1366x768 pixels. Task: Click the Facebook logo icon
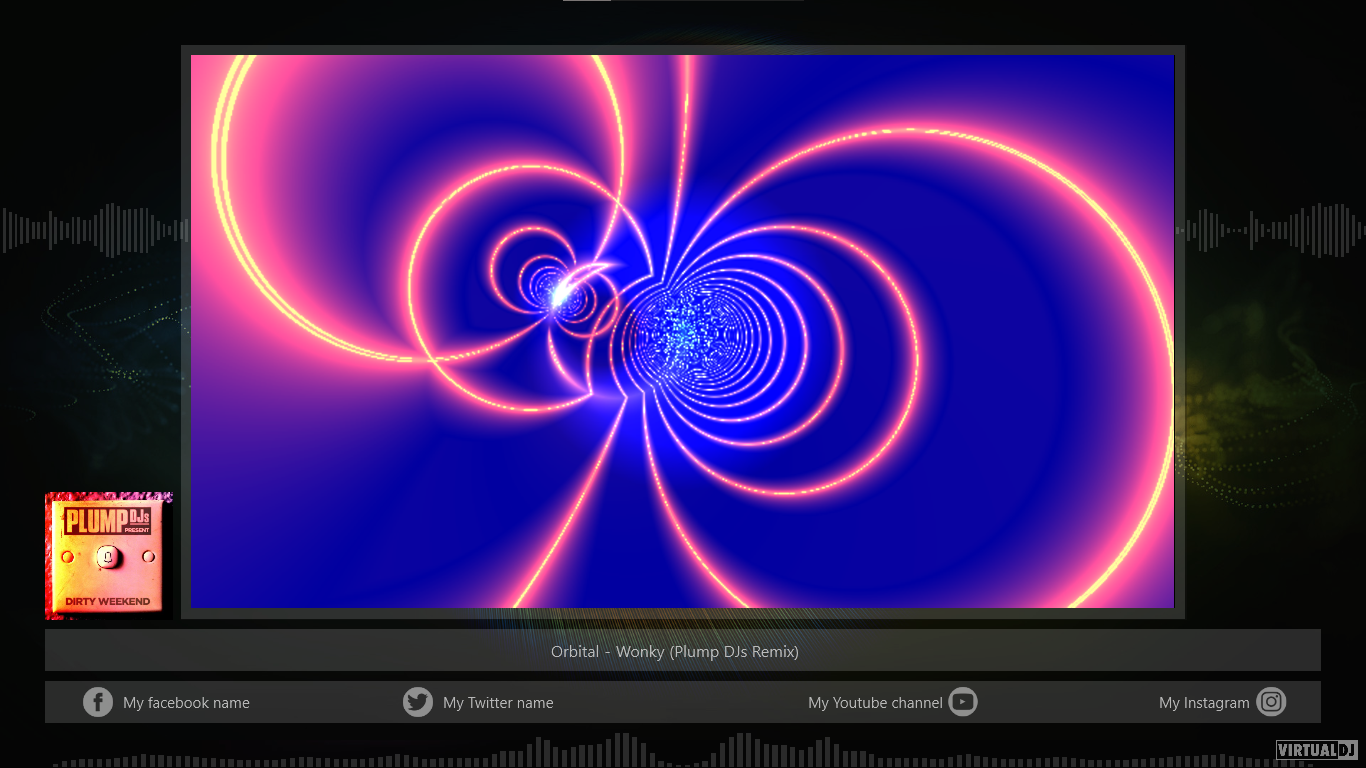point(98,702)
